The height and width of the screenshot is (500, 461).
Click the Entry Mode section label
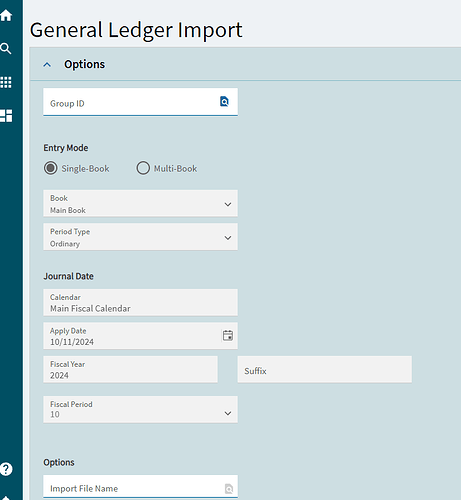click(x=66, y=148)
